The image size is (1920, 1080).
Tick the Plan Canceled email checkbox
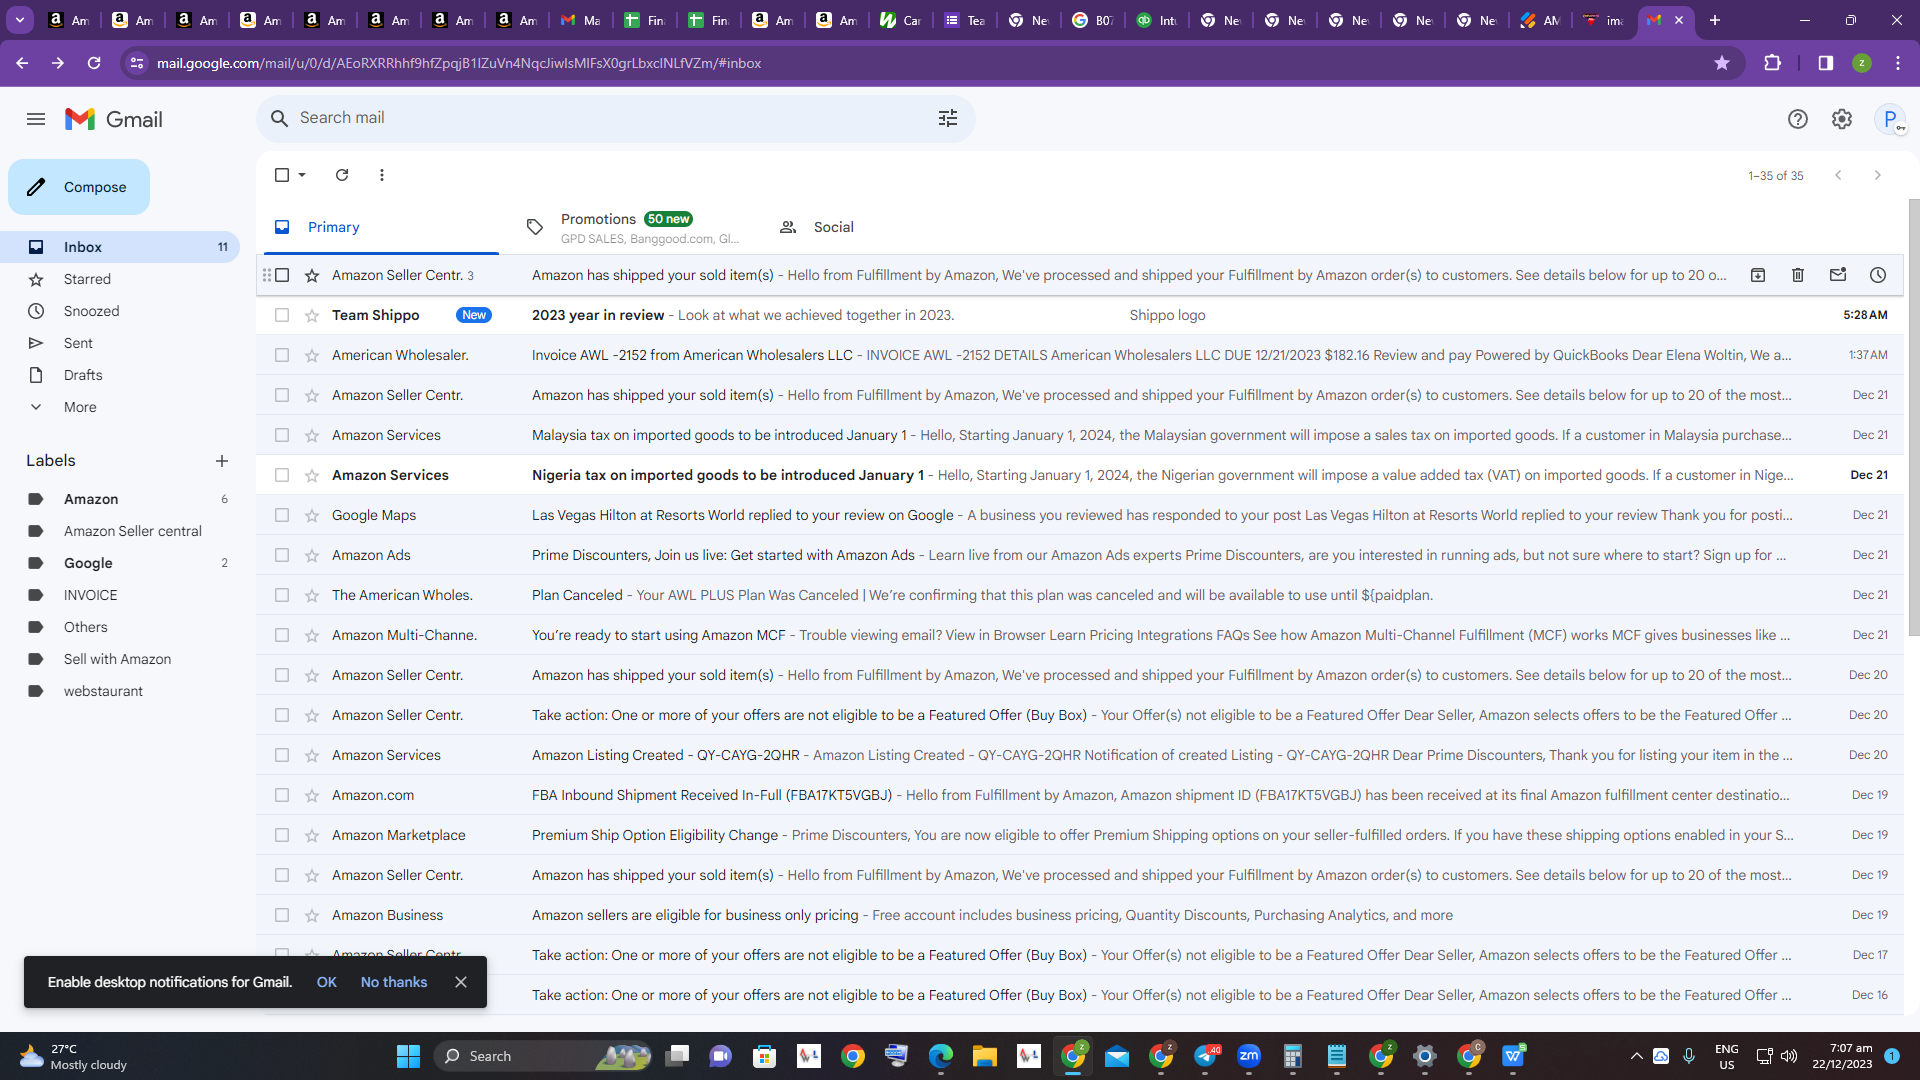[282, 595]
